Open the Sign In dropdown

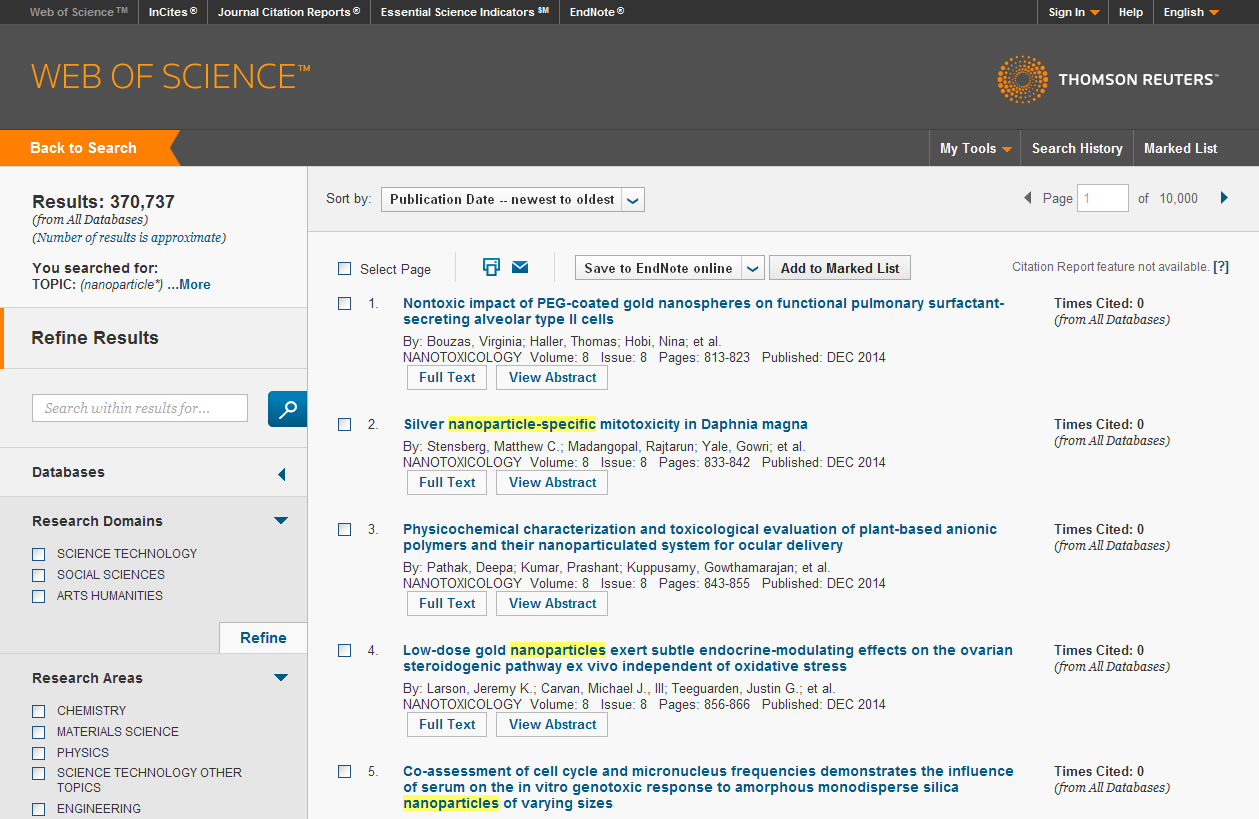coord(1074,12)
